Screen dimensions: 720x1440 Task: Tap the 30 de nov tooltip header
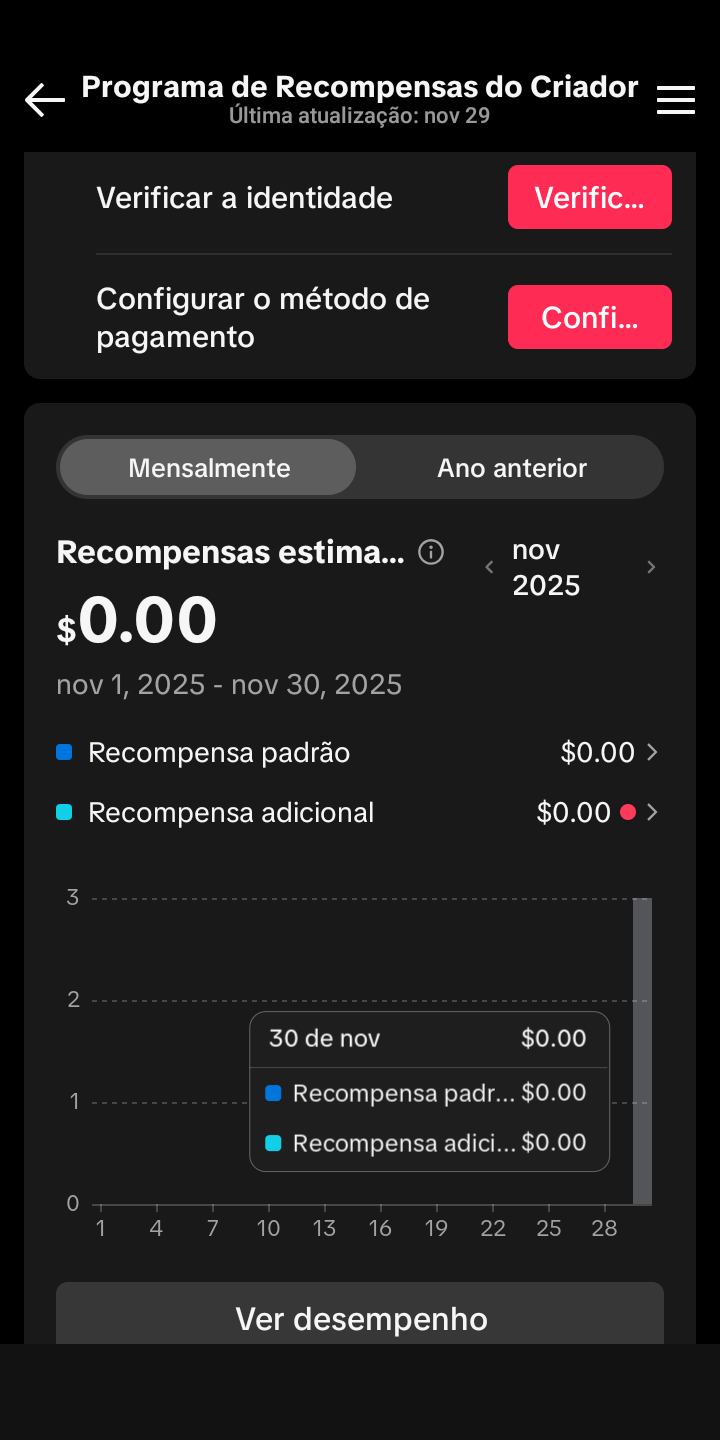pos(325,1038)
